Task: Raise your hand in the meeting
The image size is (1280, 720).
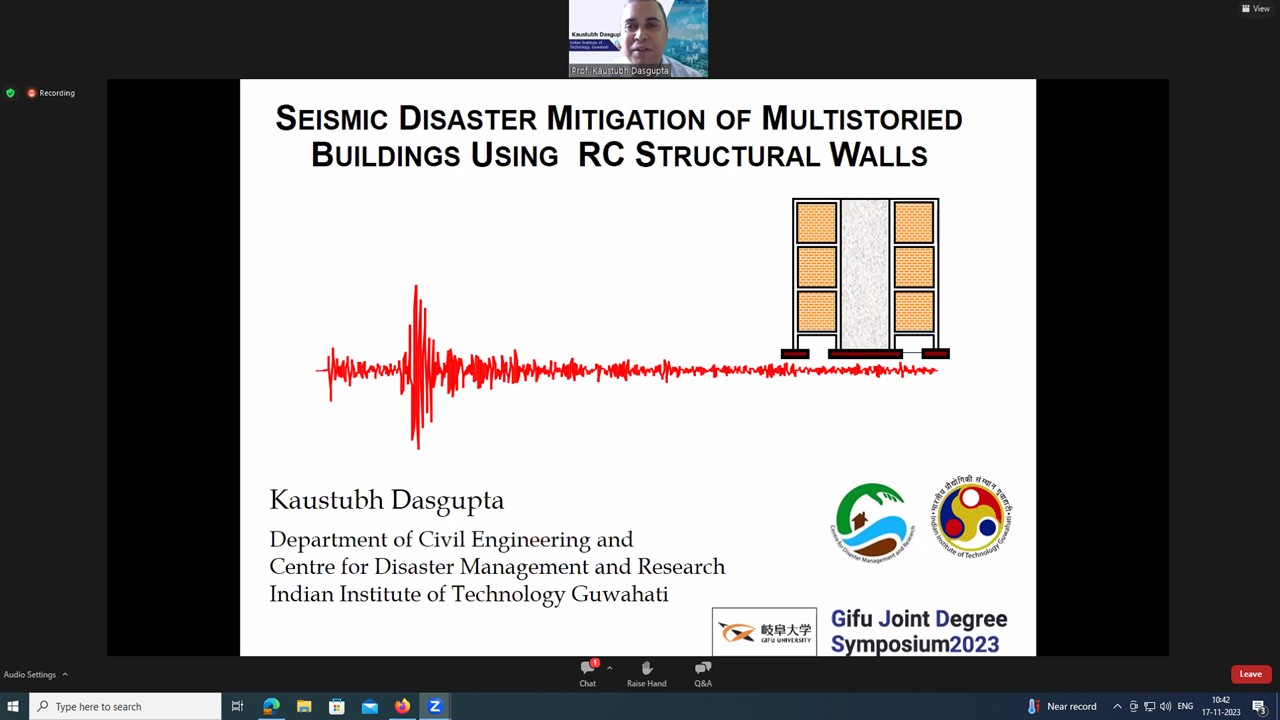Action: click(x=646, y=674)
